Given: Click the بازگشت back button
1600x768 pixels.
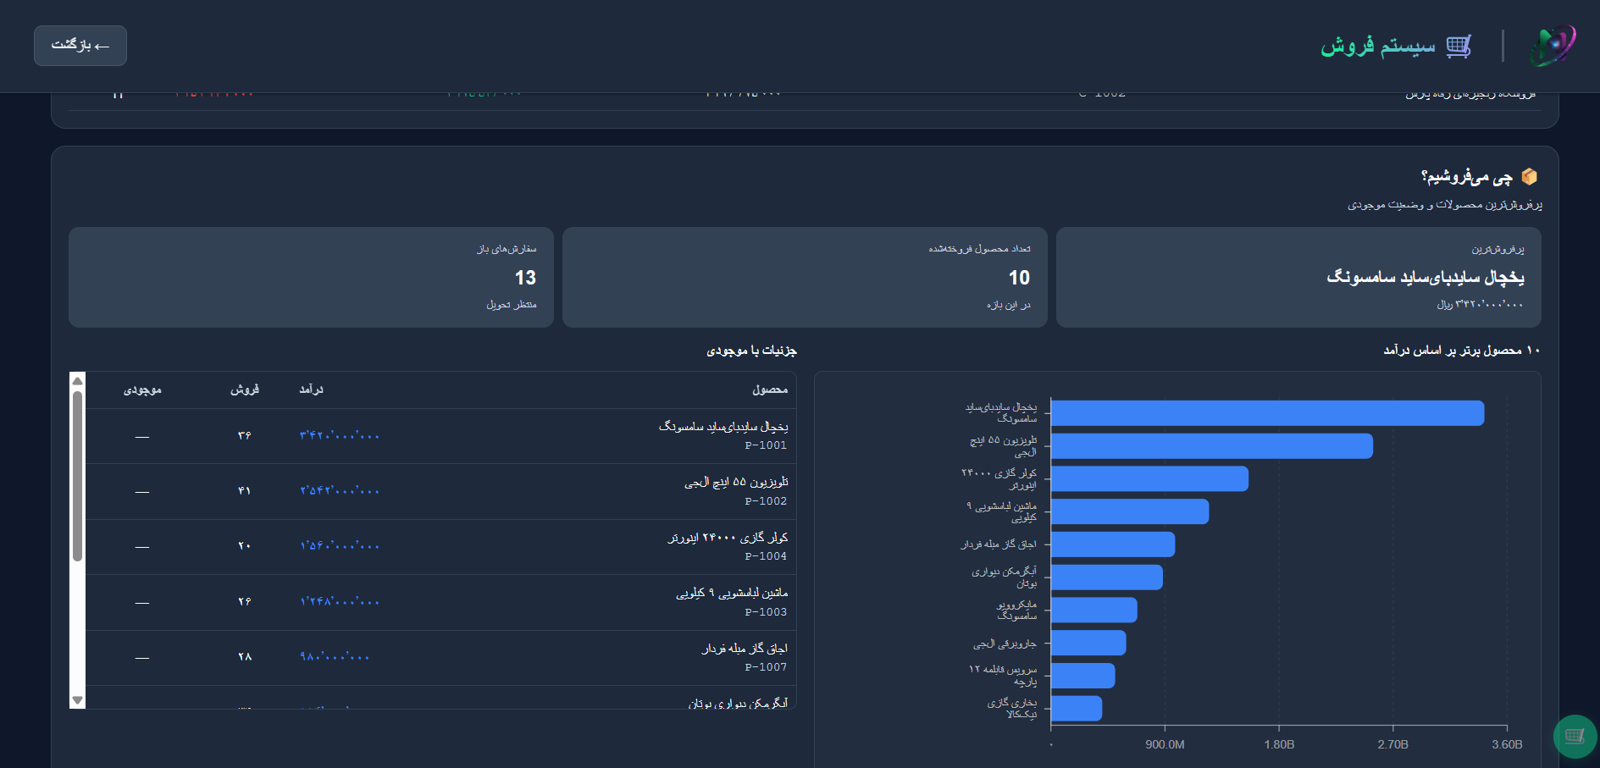Looking at the screenshot, I should [x=80, y=46].
